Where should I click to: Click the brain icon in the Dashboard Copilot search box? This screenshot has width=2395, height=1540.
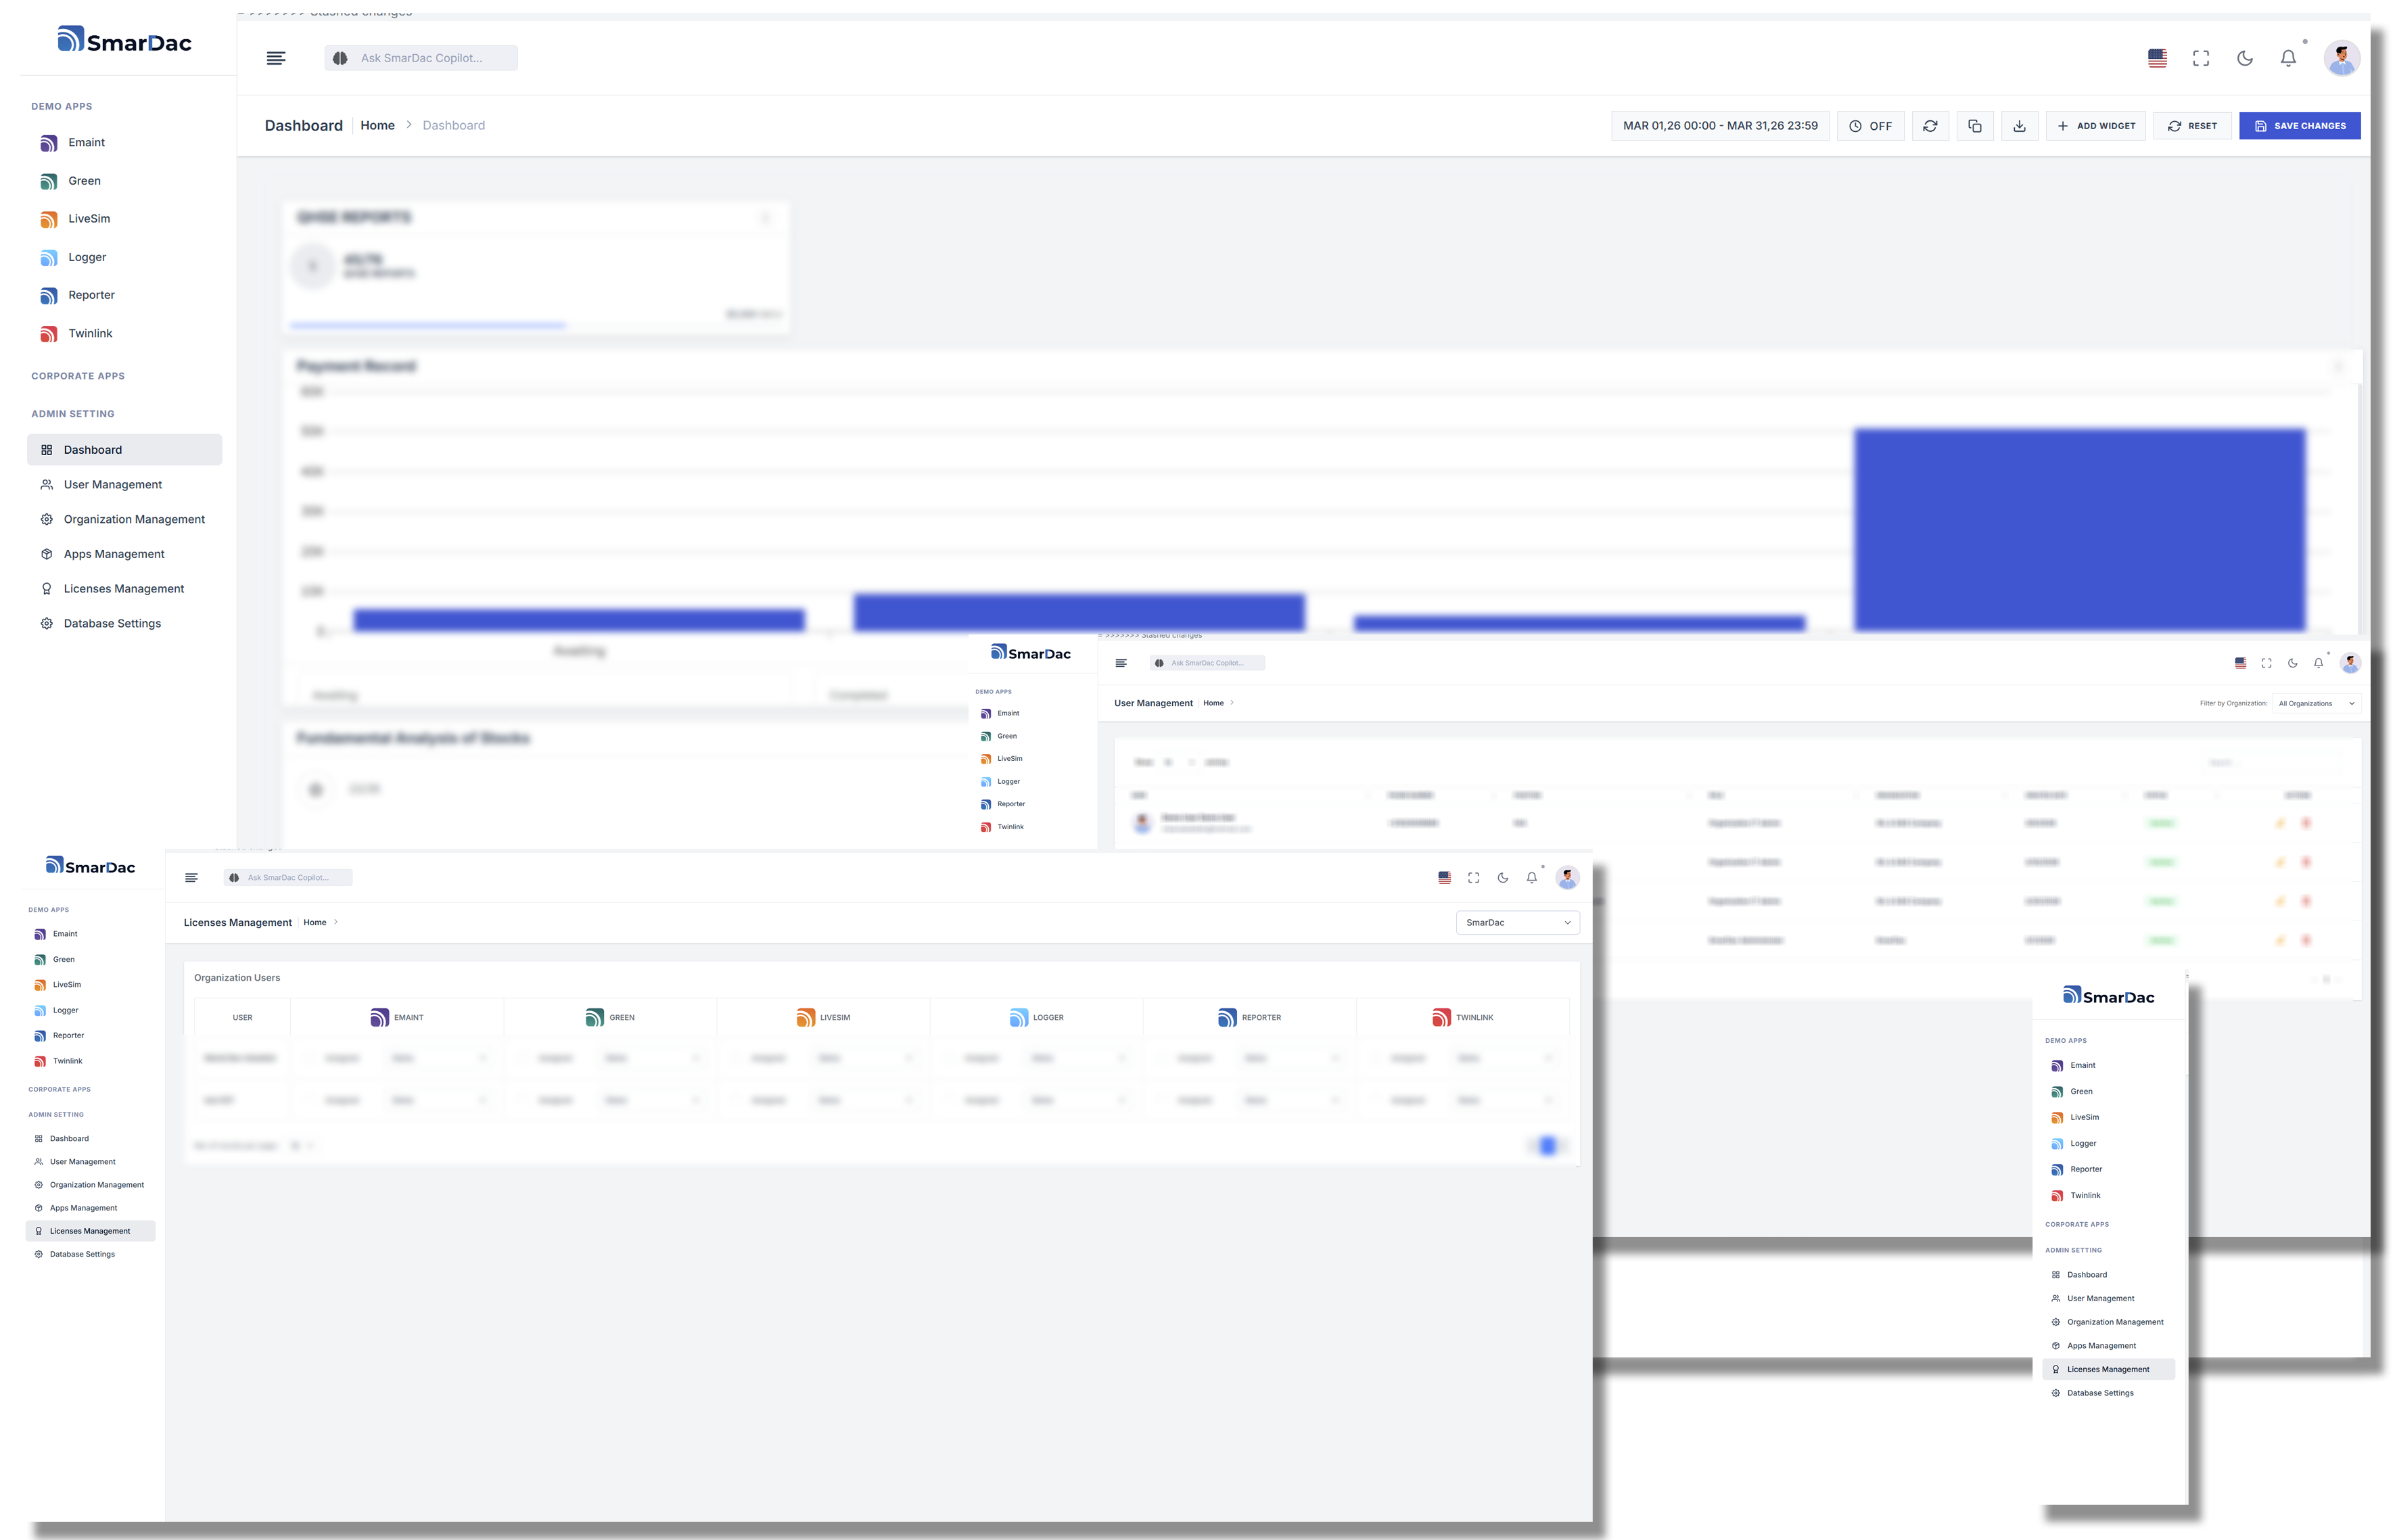(x=340, y=58)
